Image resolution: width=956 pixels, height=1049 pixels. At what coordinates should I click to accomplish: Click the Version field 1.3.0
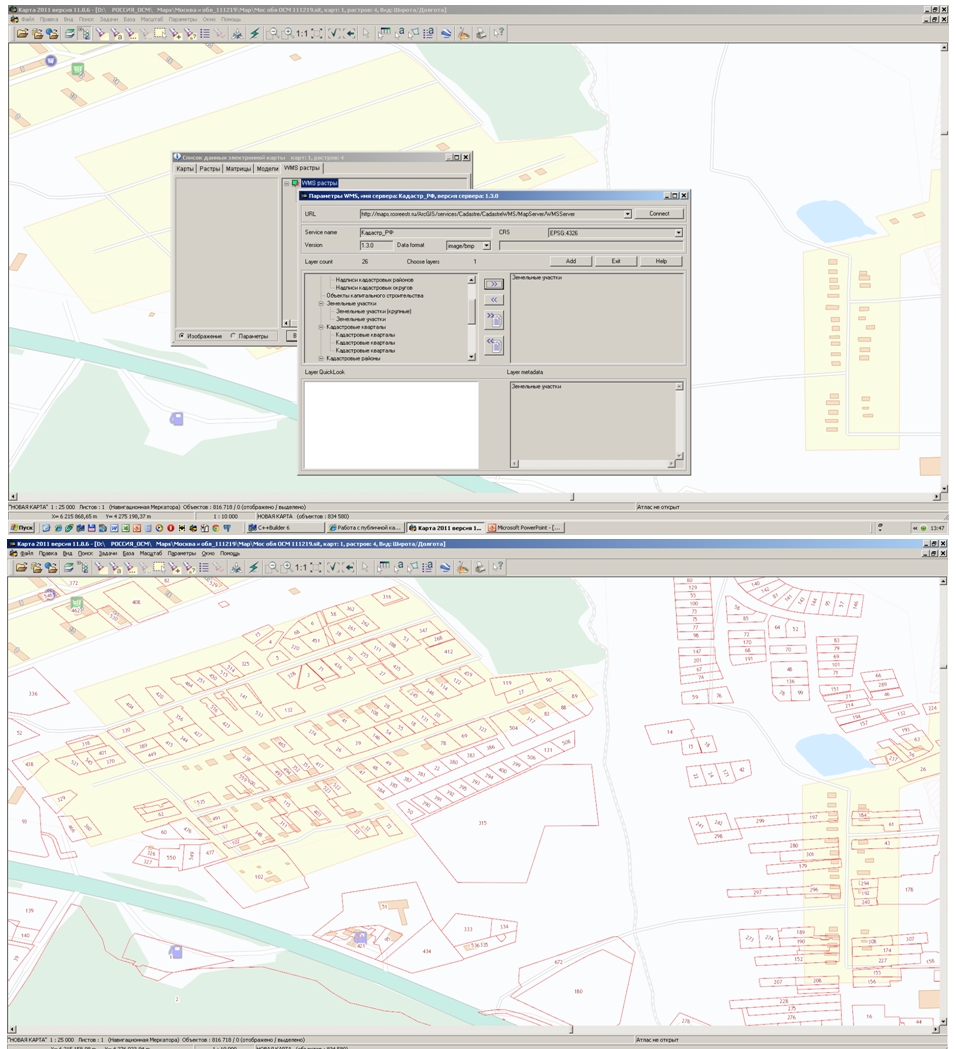tap(375, 246)
